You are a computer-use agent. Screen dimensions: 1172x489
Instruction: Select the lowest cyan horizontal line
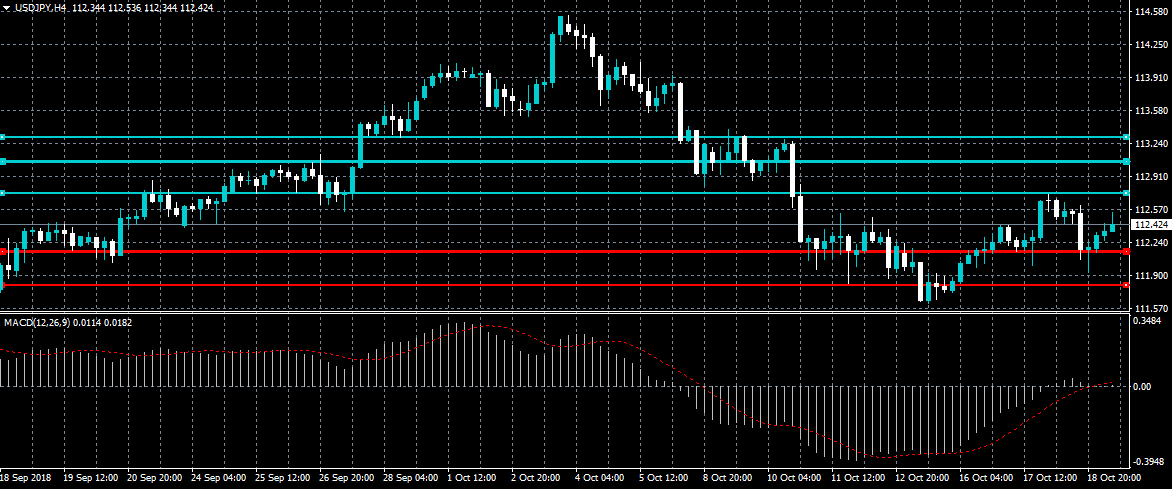point(564,193)
